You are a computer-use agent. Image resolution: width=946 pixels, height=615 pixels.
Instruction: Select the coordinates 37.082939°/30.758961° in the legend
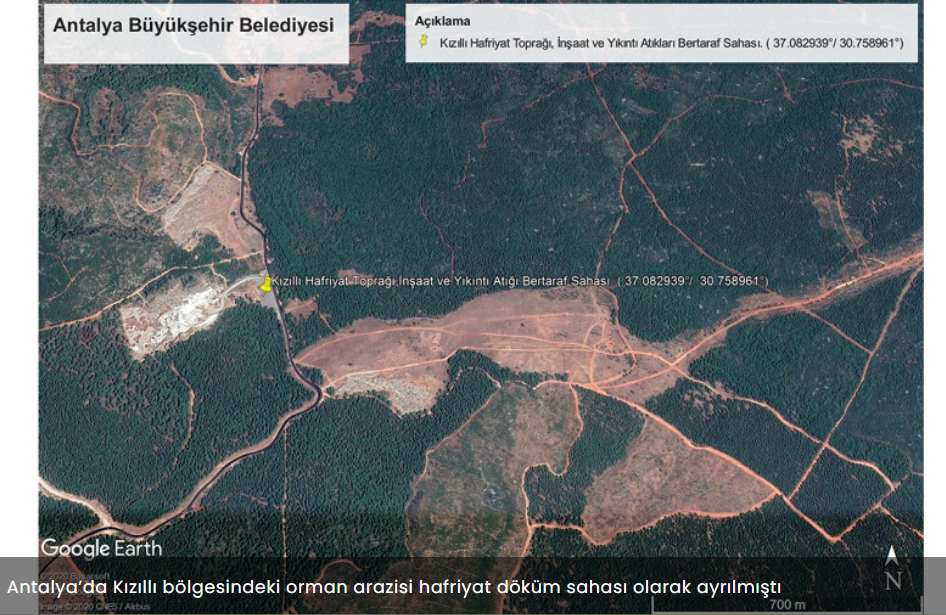tap(838, 43)
